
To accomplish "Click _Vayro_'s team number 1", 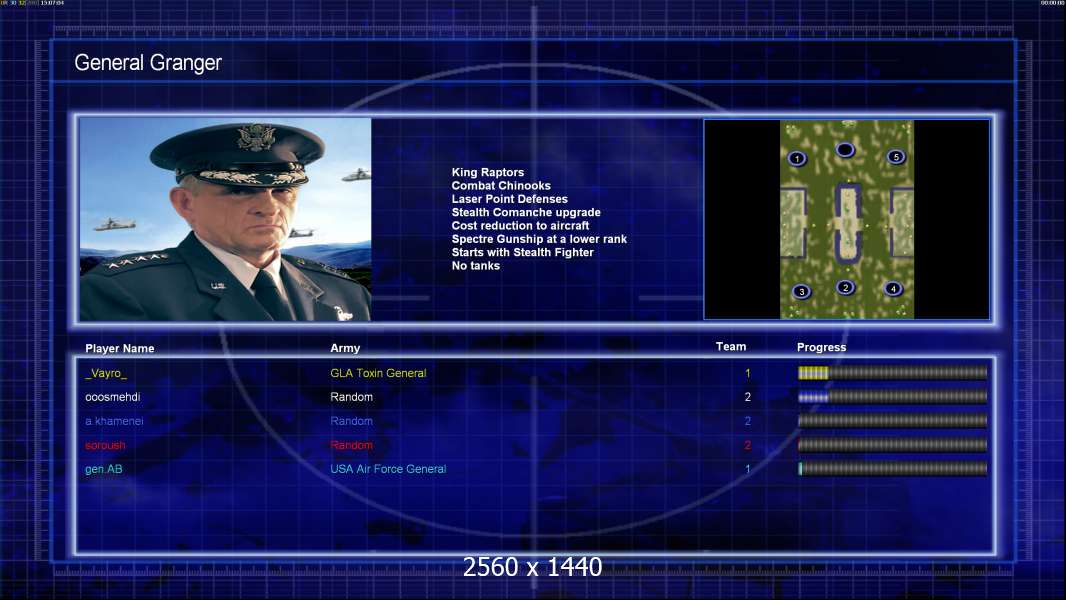I will (748, 373).
